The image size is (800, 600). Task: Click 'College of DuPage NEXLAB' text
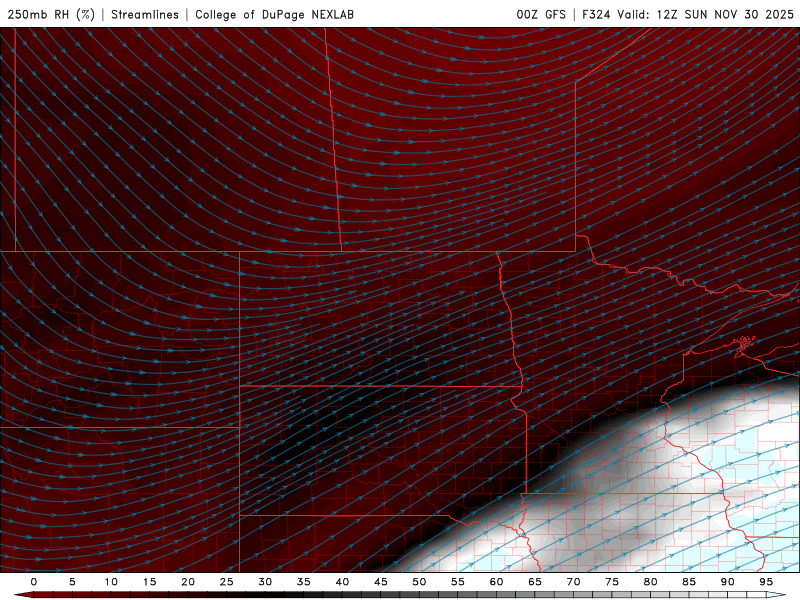point(274,14)
